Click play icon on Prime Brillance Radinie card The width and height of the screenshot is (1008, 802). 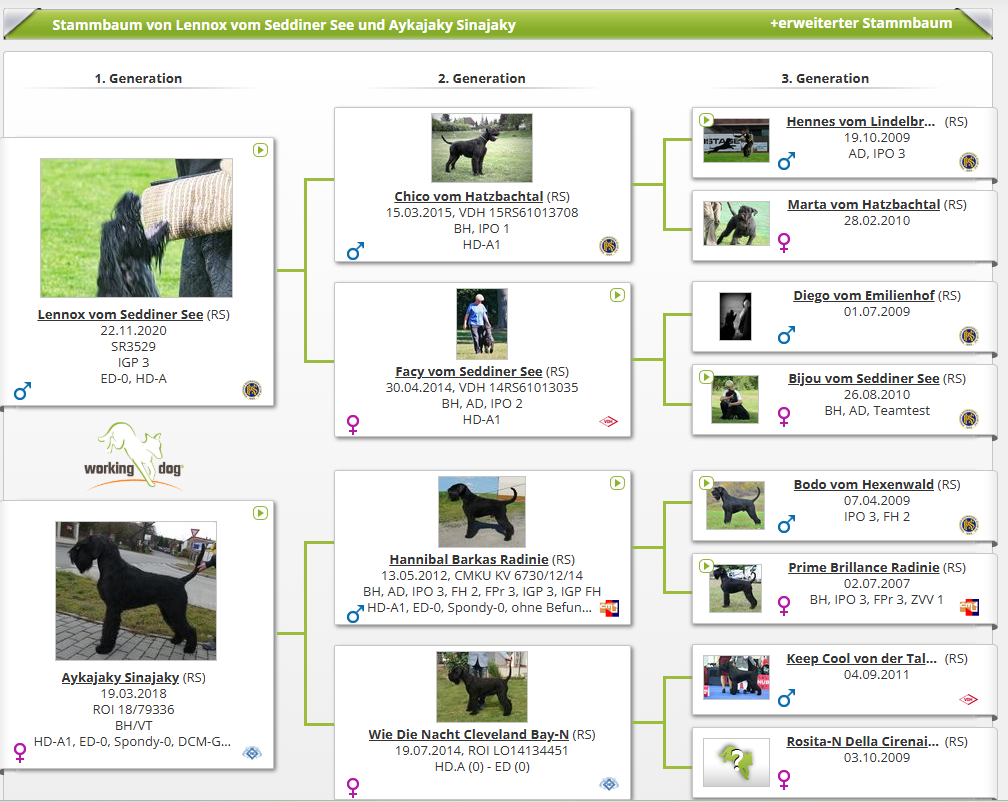click(706, 566)
